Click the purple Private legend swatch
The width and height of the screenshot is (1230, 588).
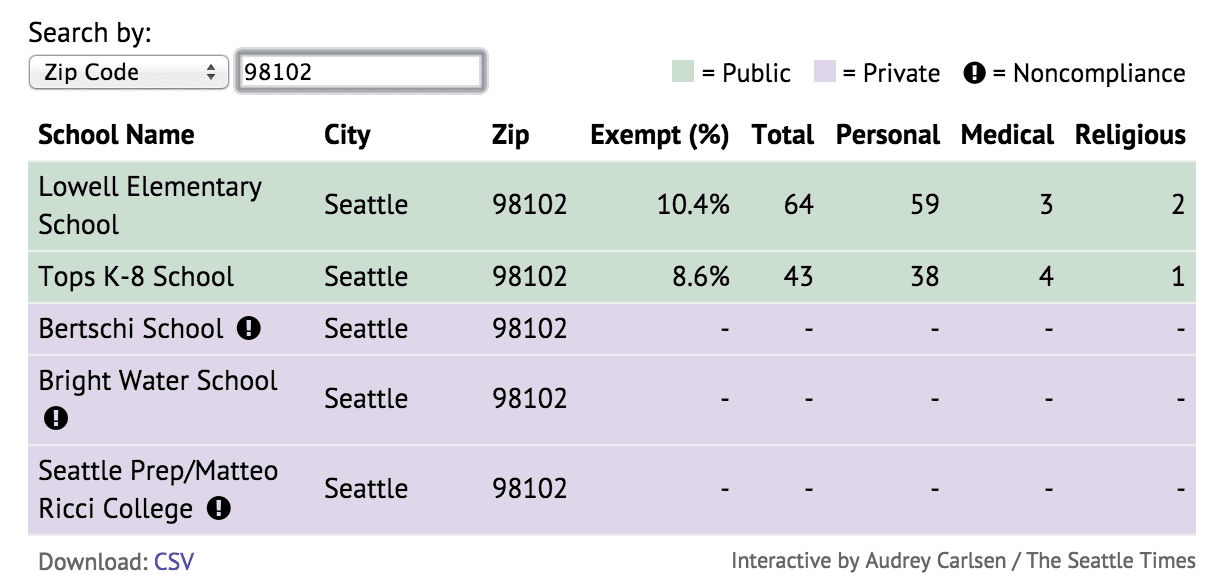coord(824,72)
